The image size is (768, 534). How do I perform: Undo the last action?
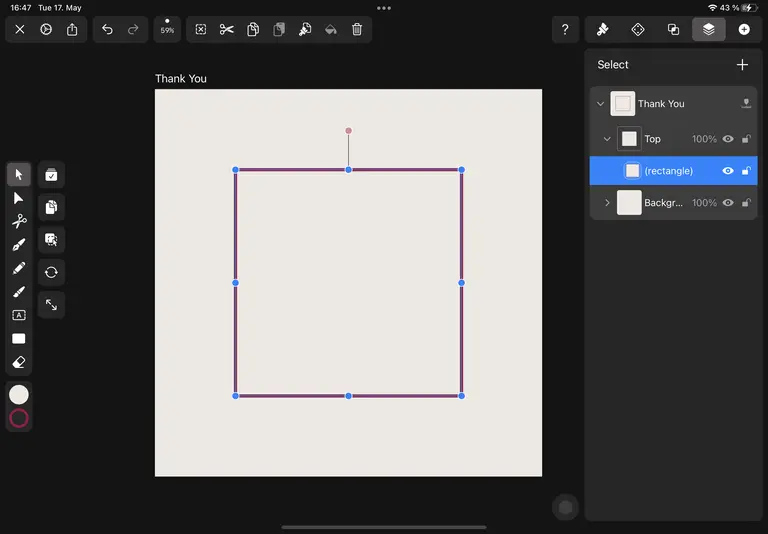107,29
